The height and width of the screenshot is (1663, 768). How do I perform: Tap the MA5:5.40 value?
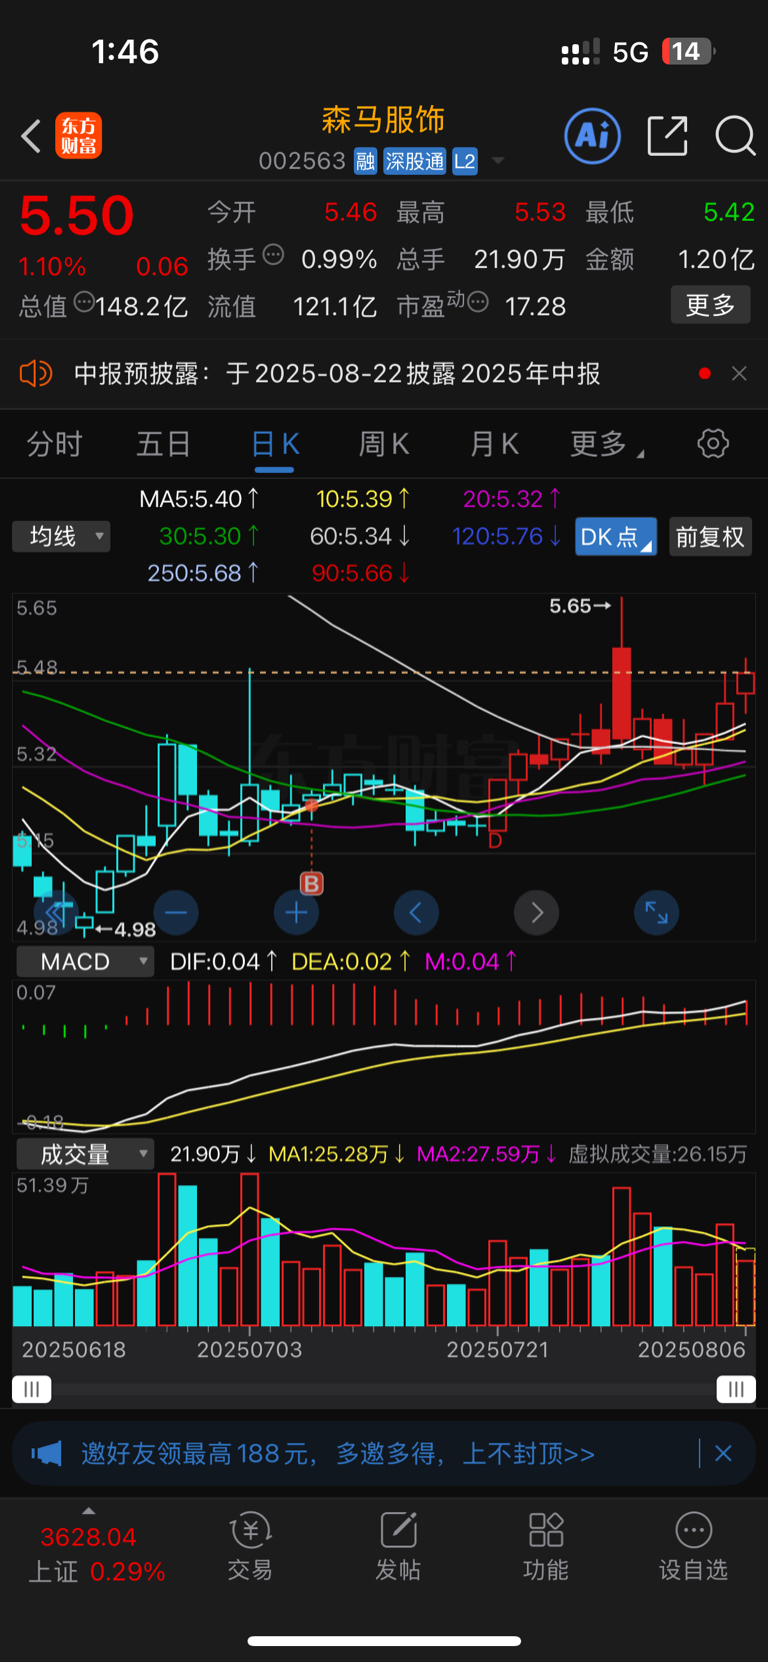coord(199,499)
